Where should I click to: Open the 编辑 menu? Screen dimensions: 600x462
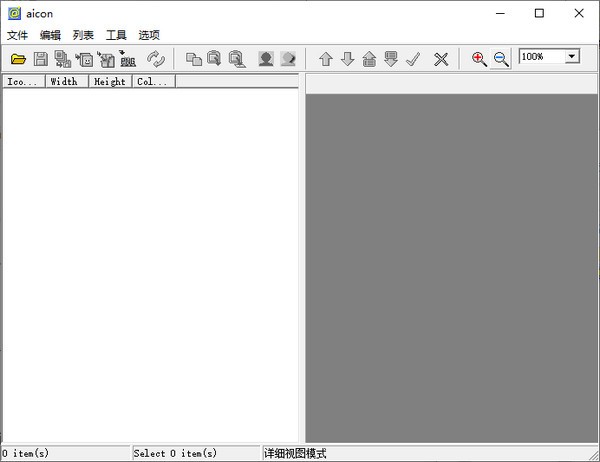(50, 35)
